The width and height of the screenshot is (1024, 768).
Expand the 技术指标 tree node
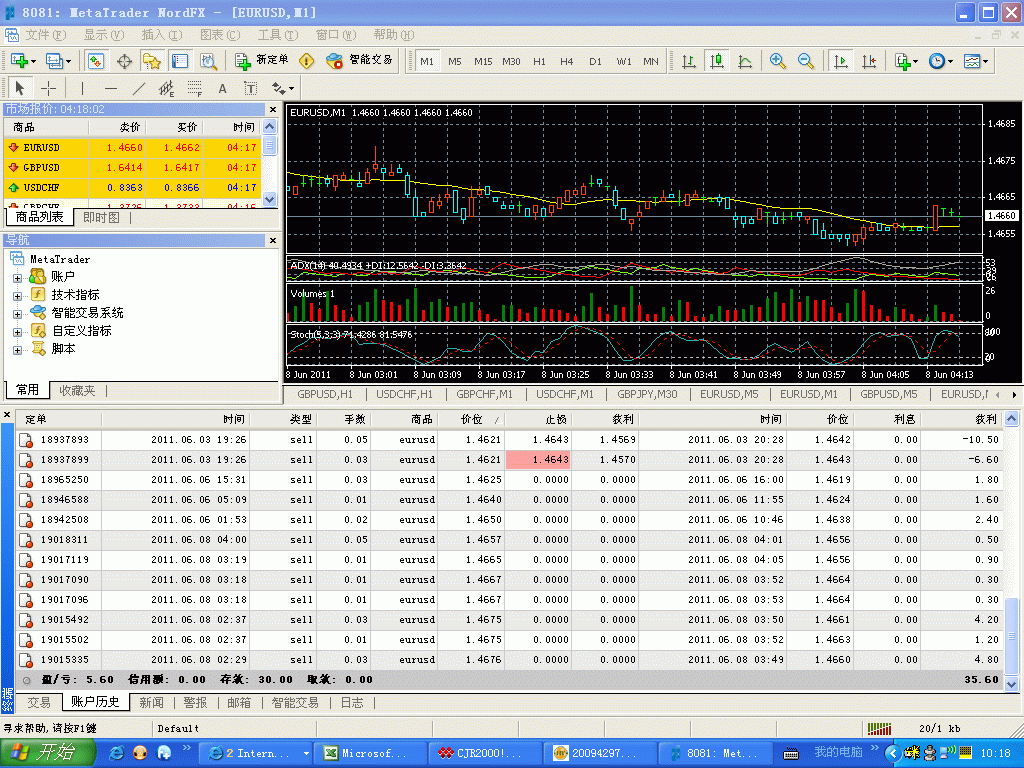pos(17,295)
